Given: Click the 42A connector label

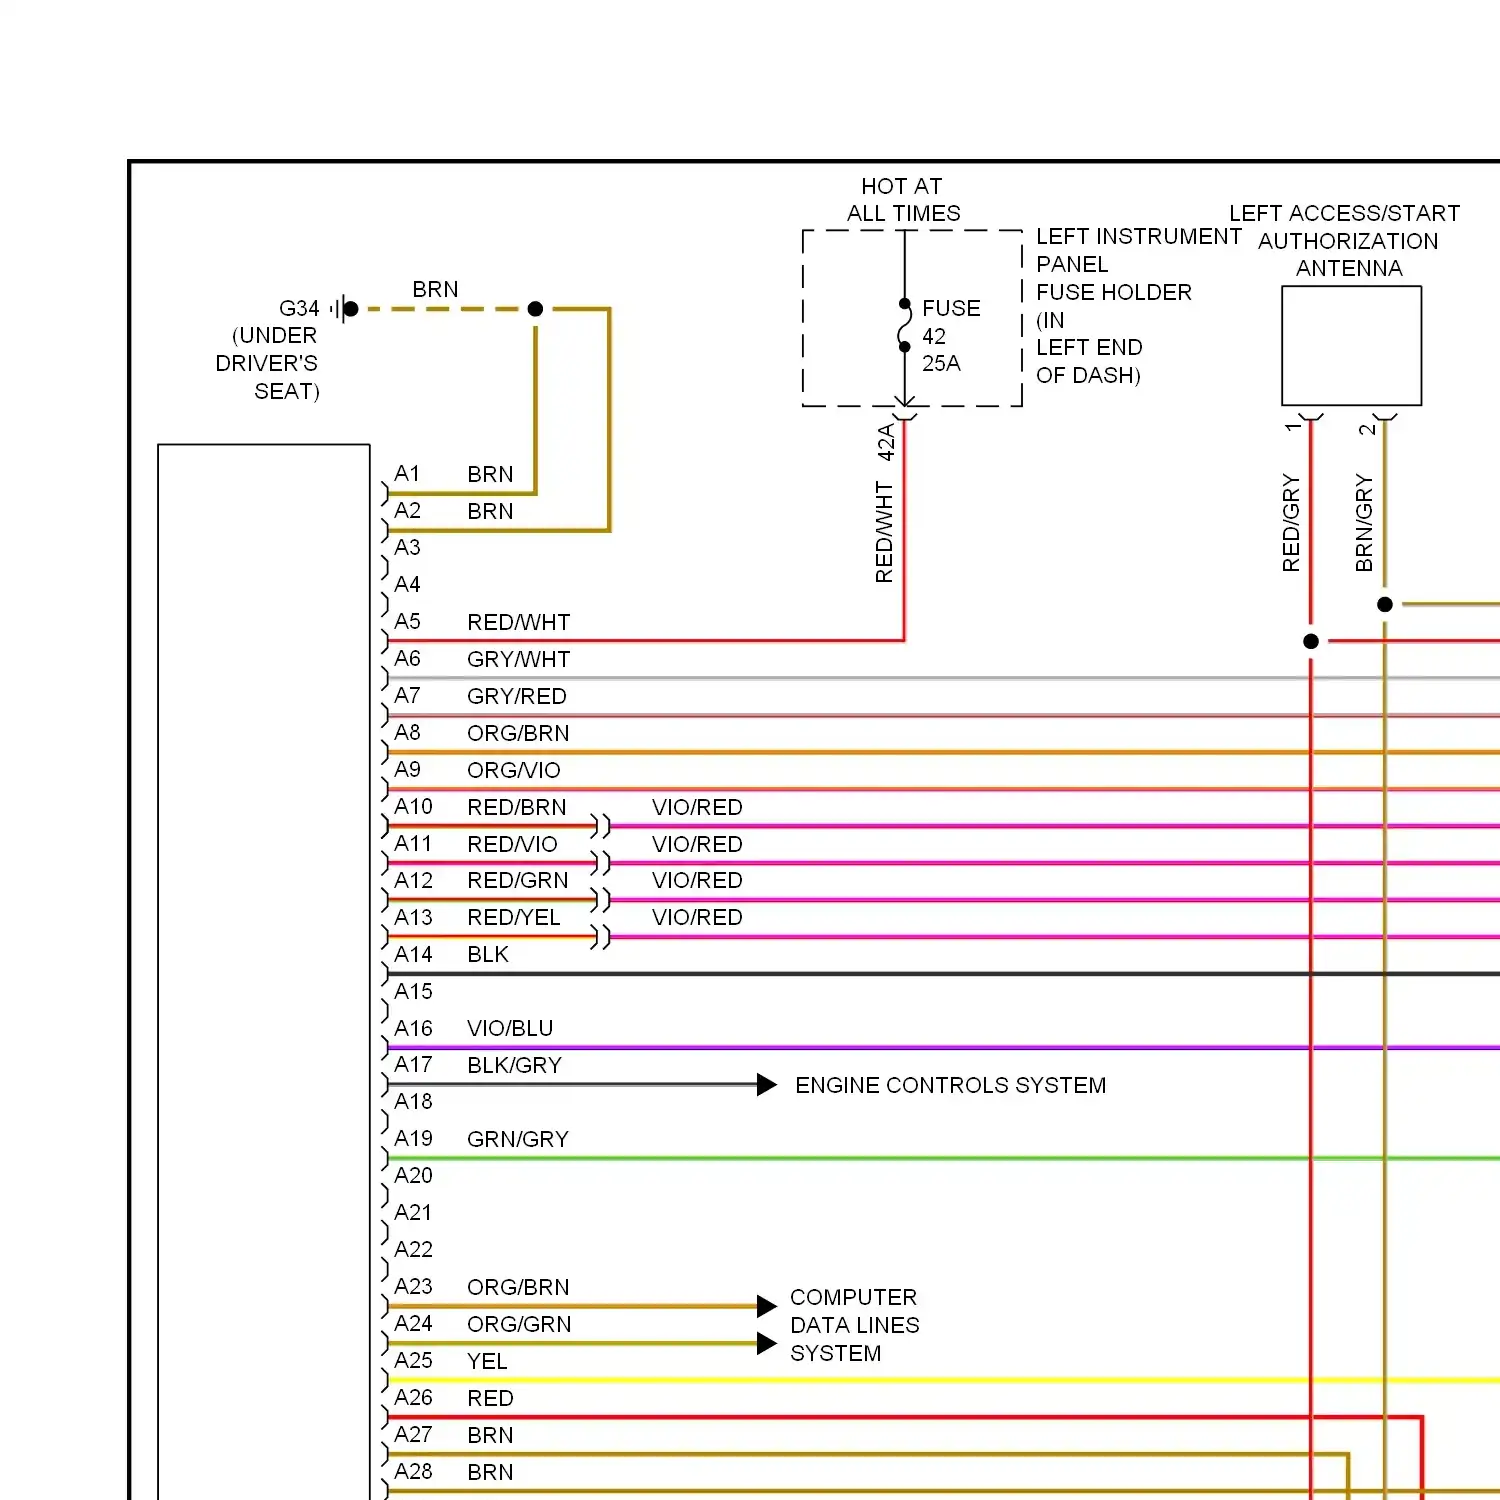Looking at the screenshot, I should point(885,442).
